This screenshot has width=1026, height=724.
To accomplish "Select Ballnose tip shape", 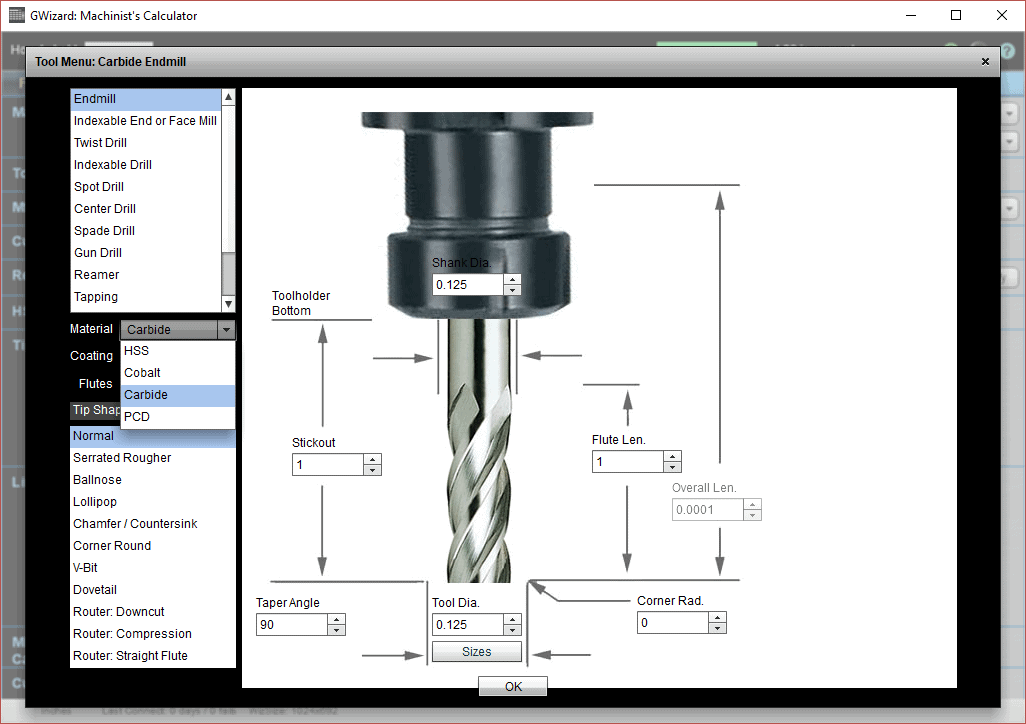I will coord(96,479).
